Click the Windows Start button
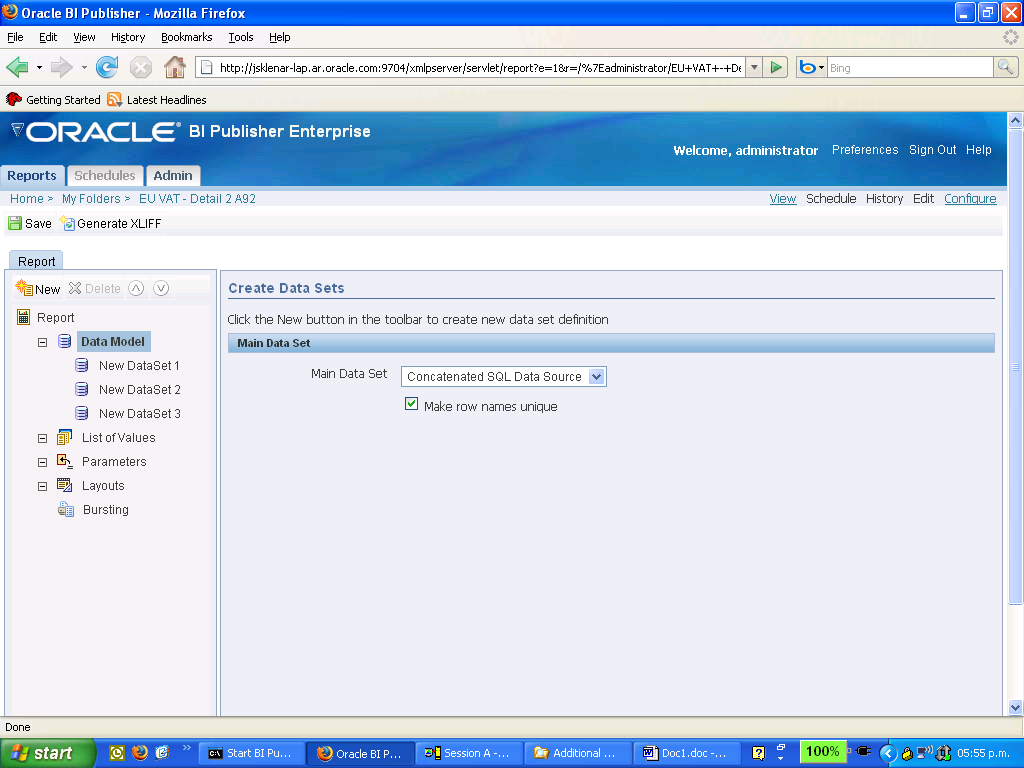 [47, 753]
